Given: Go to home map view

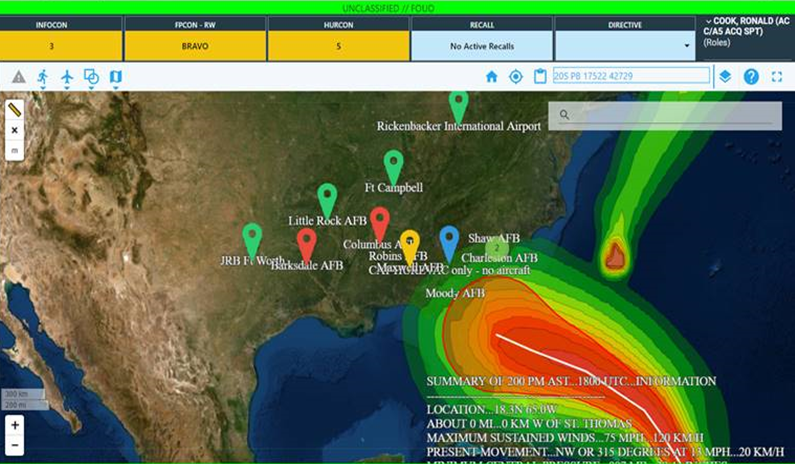Looking at the screenshot, I should tap(491, 77).
